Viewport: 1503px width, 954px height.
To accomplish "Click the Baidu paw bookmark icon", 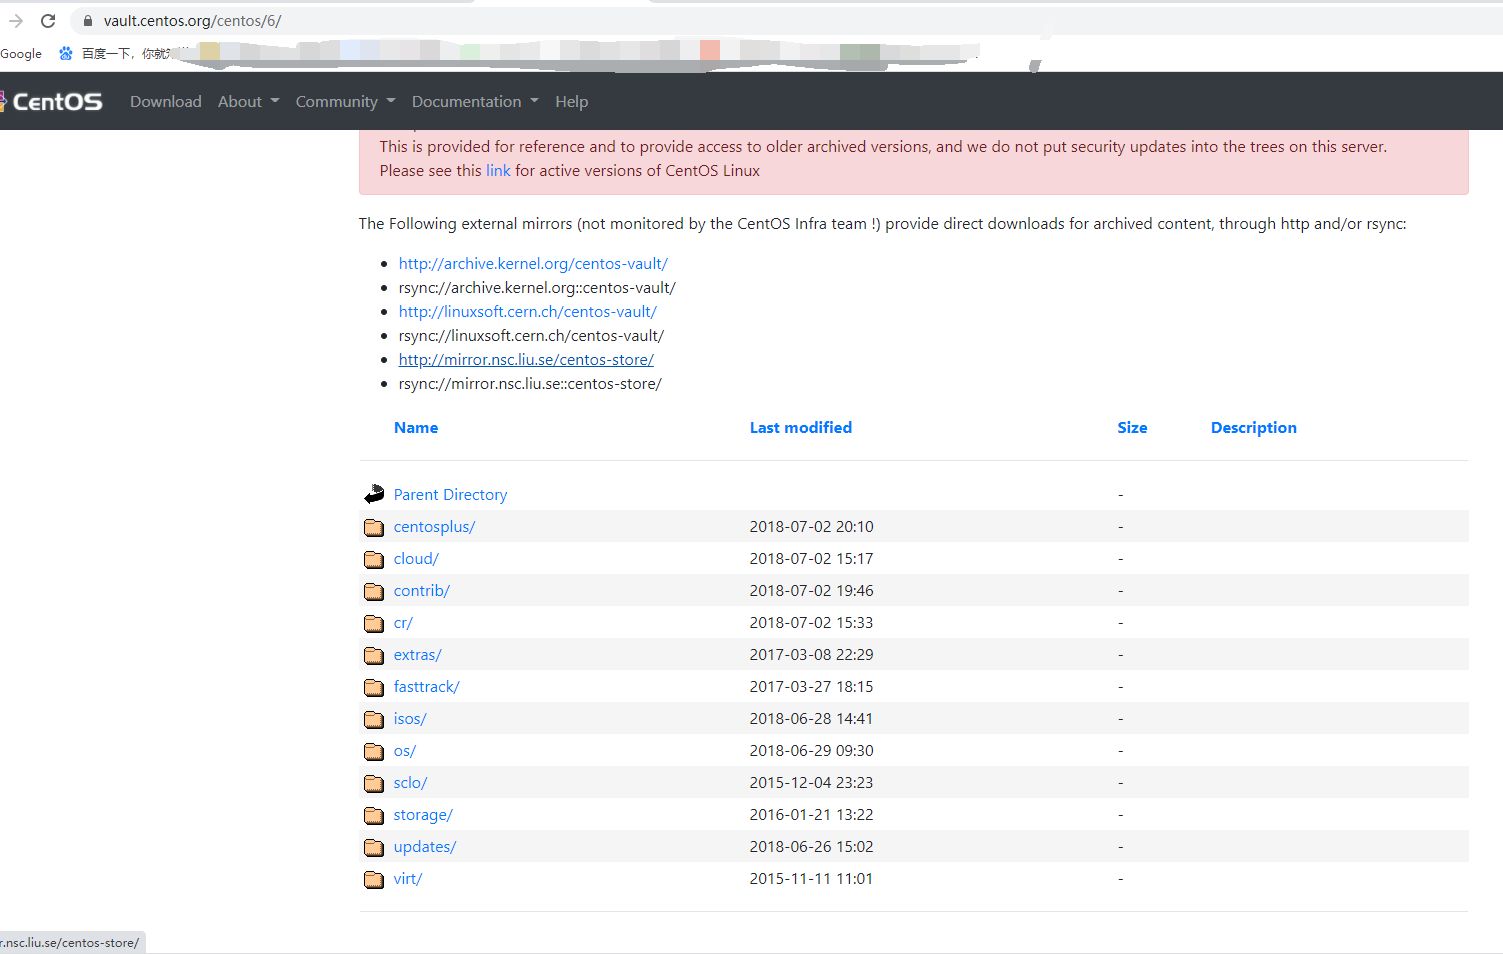I will point(66,53).
